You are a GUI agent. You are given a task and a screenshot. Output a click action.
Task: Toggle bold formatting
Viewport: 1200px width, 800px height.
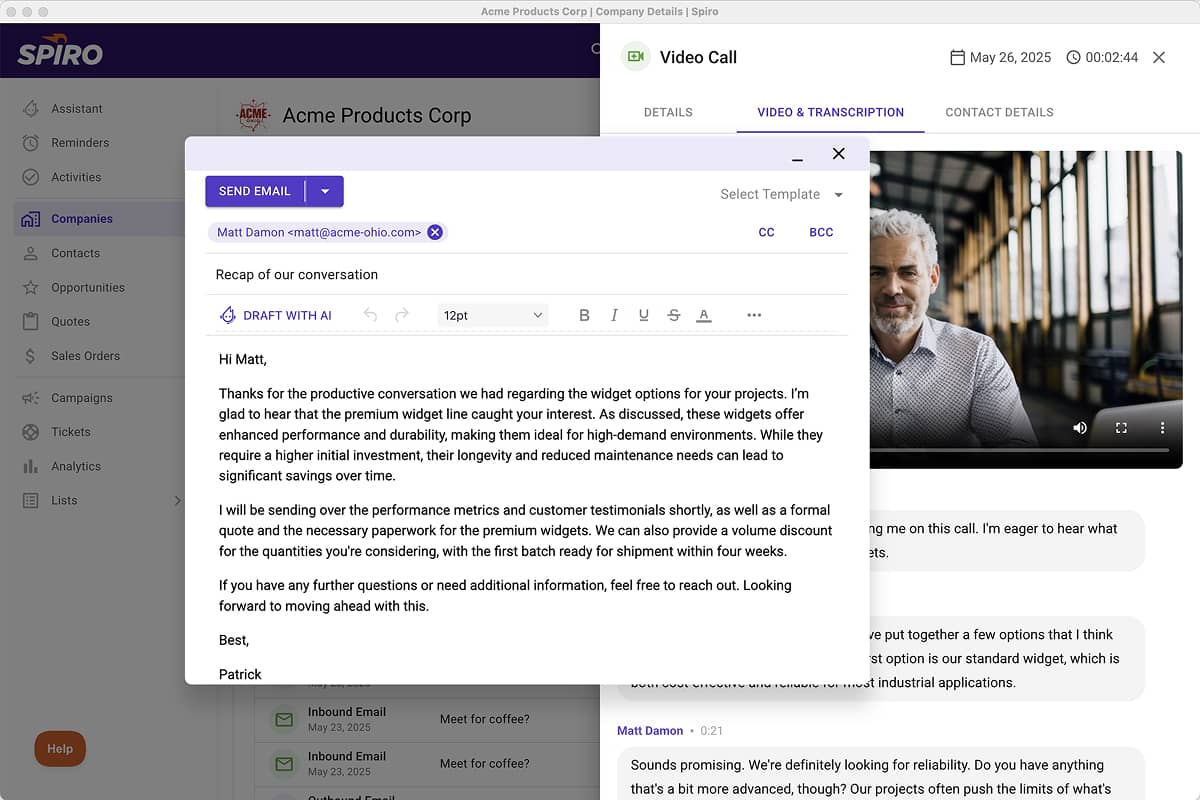[584, 315]
